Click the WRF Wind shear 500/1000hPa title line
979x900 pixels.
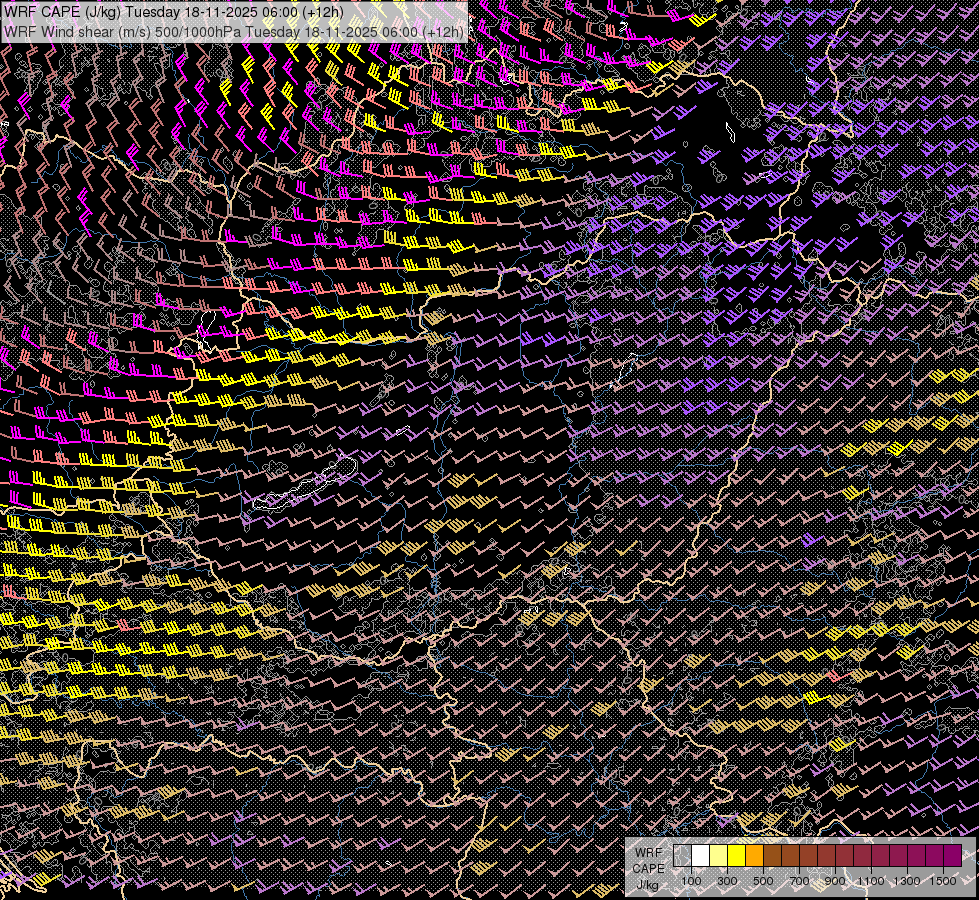(234, 32)
